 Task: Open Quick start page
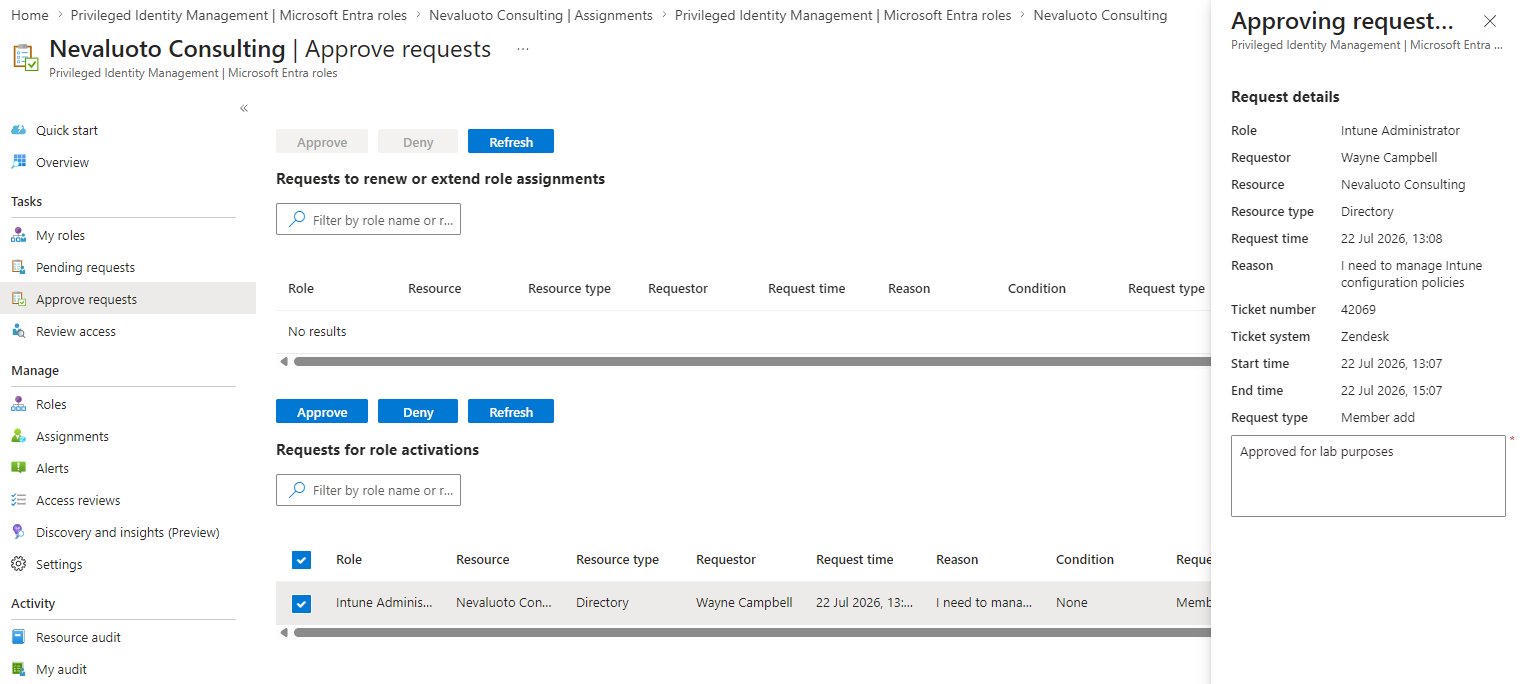67,130
